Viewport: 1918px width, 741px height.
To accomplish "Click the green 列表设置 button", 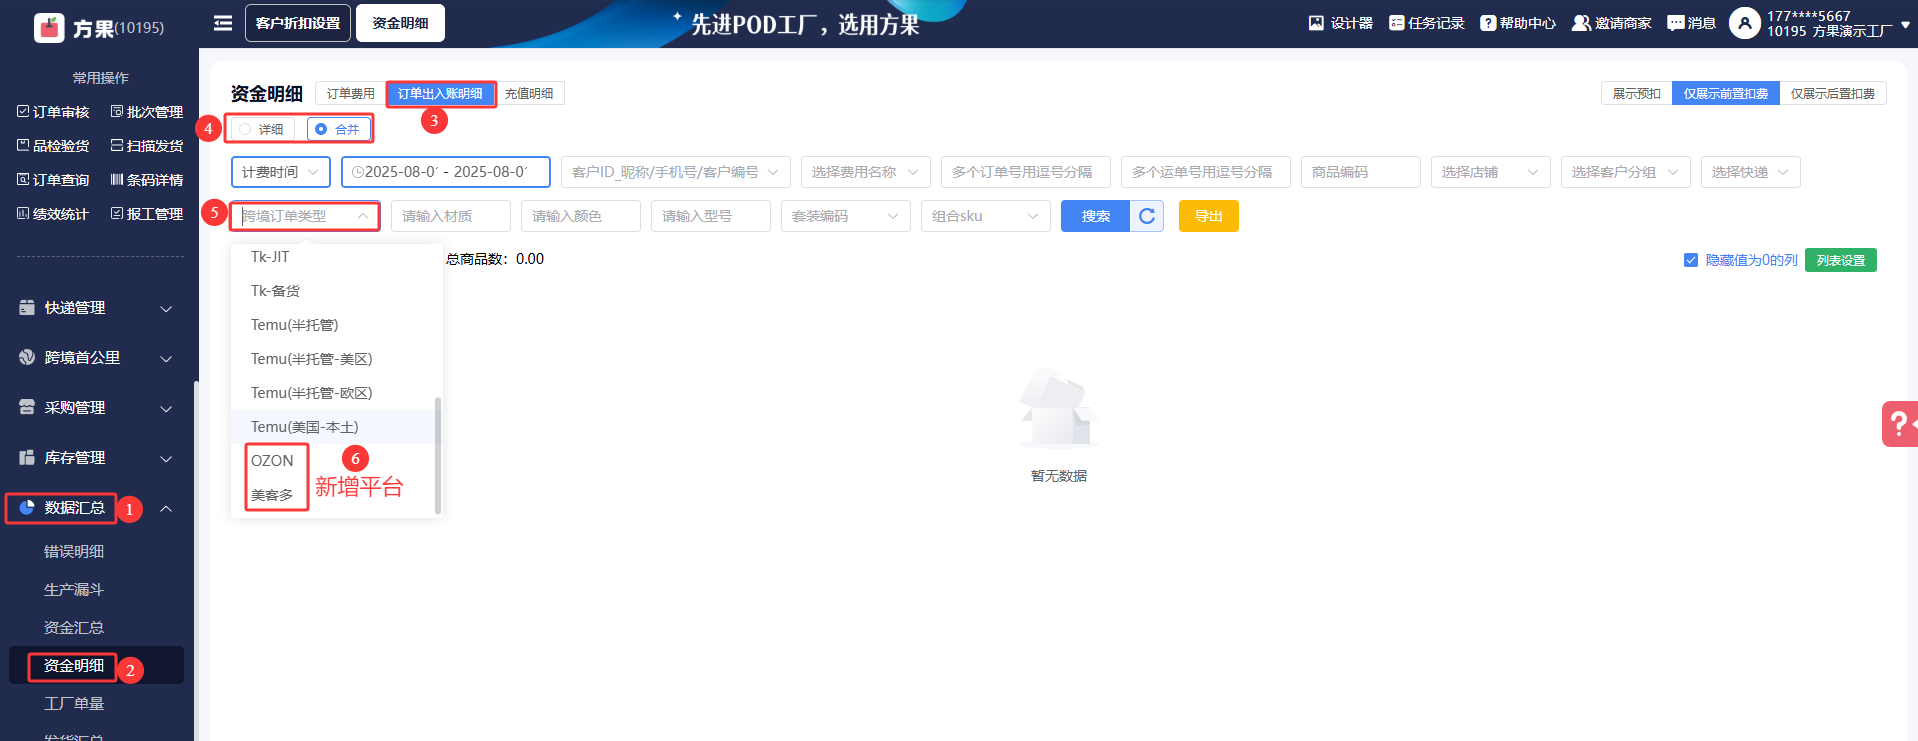I will 1840,260.
